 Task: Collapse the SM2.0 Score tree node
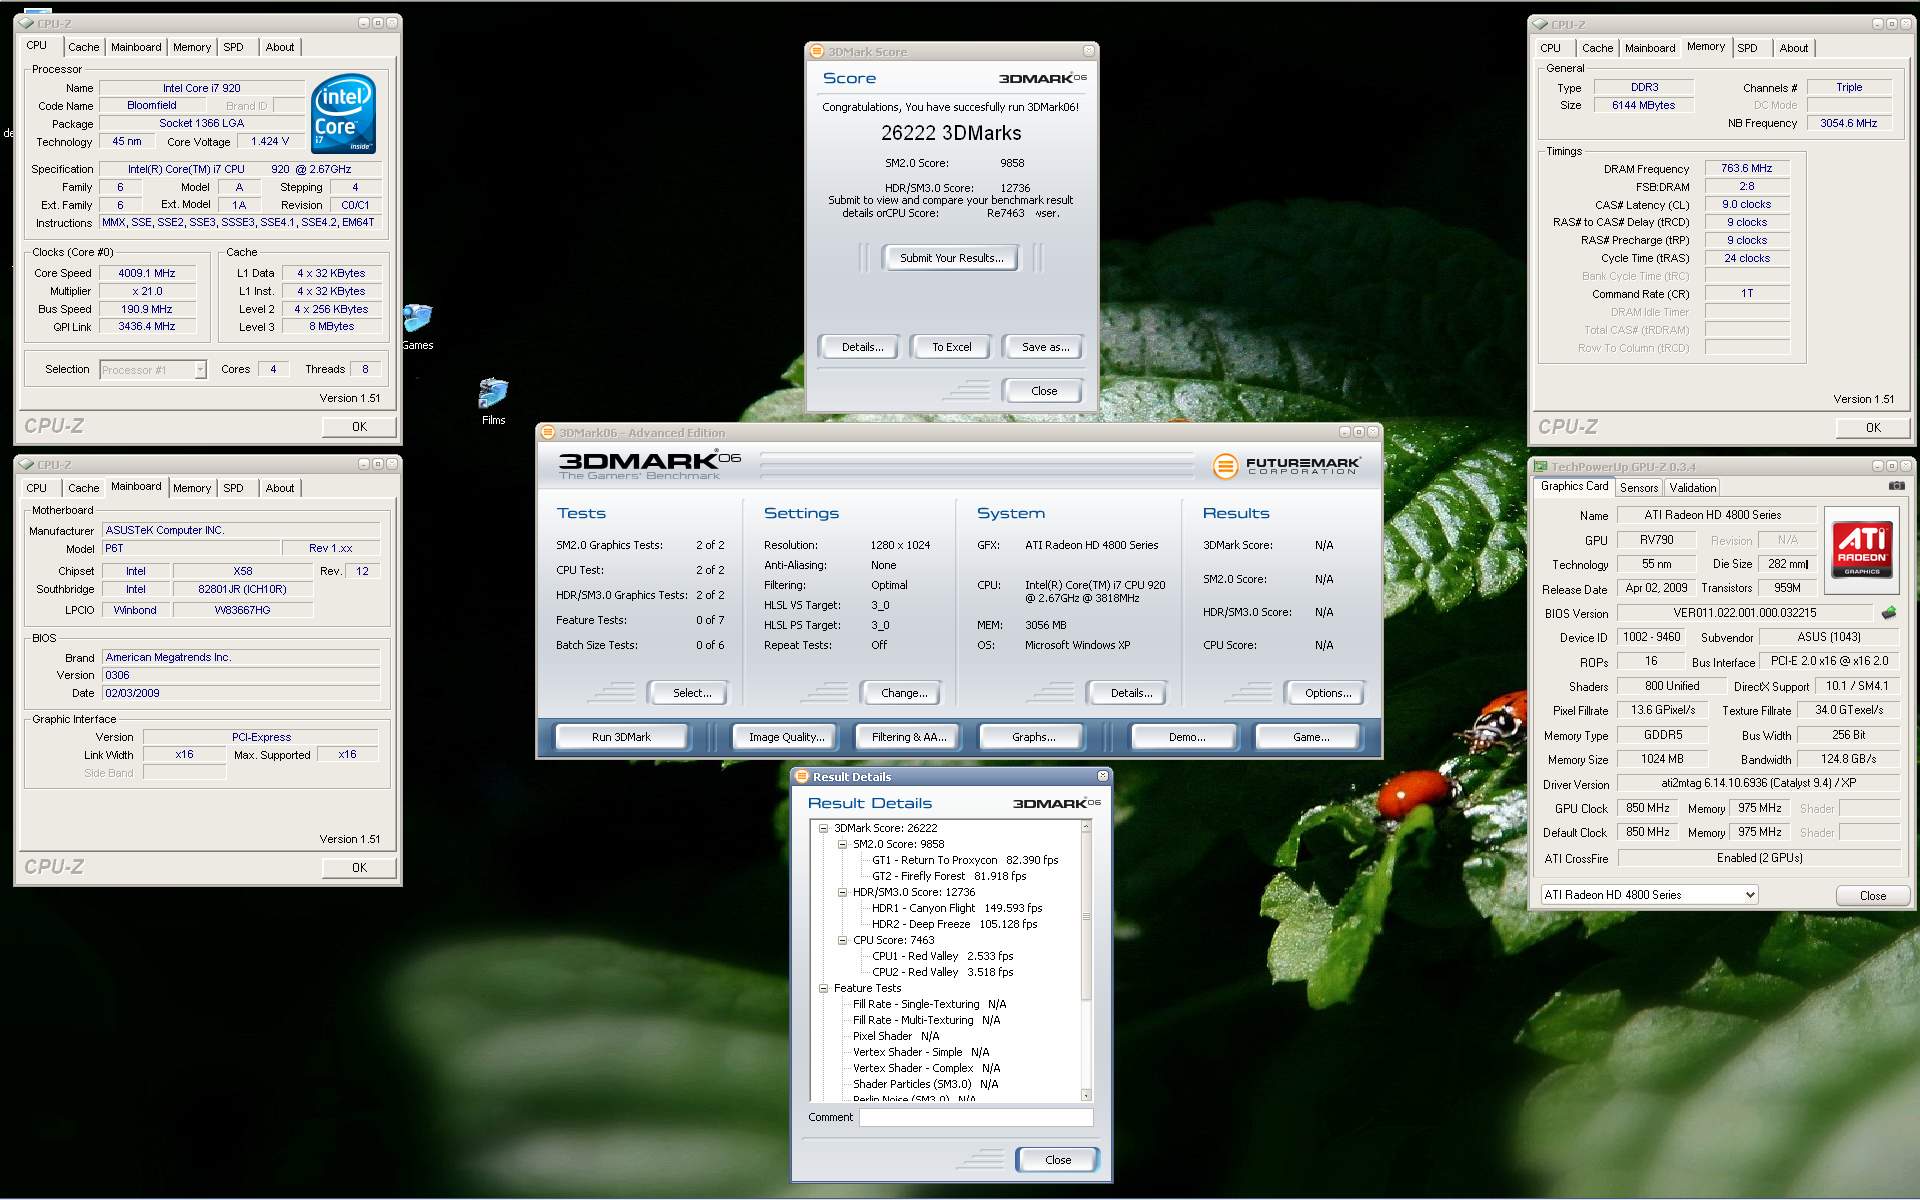click(842, 844)
